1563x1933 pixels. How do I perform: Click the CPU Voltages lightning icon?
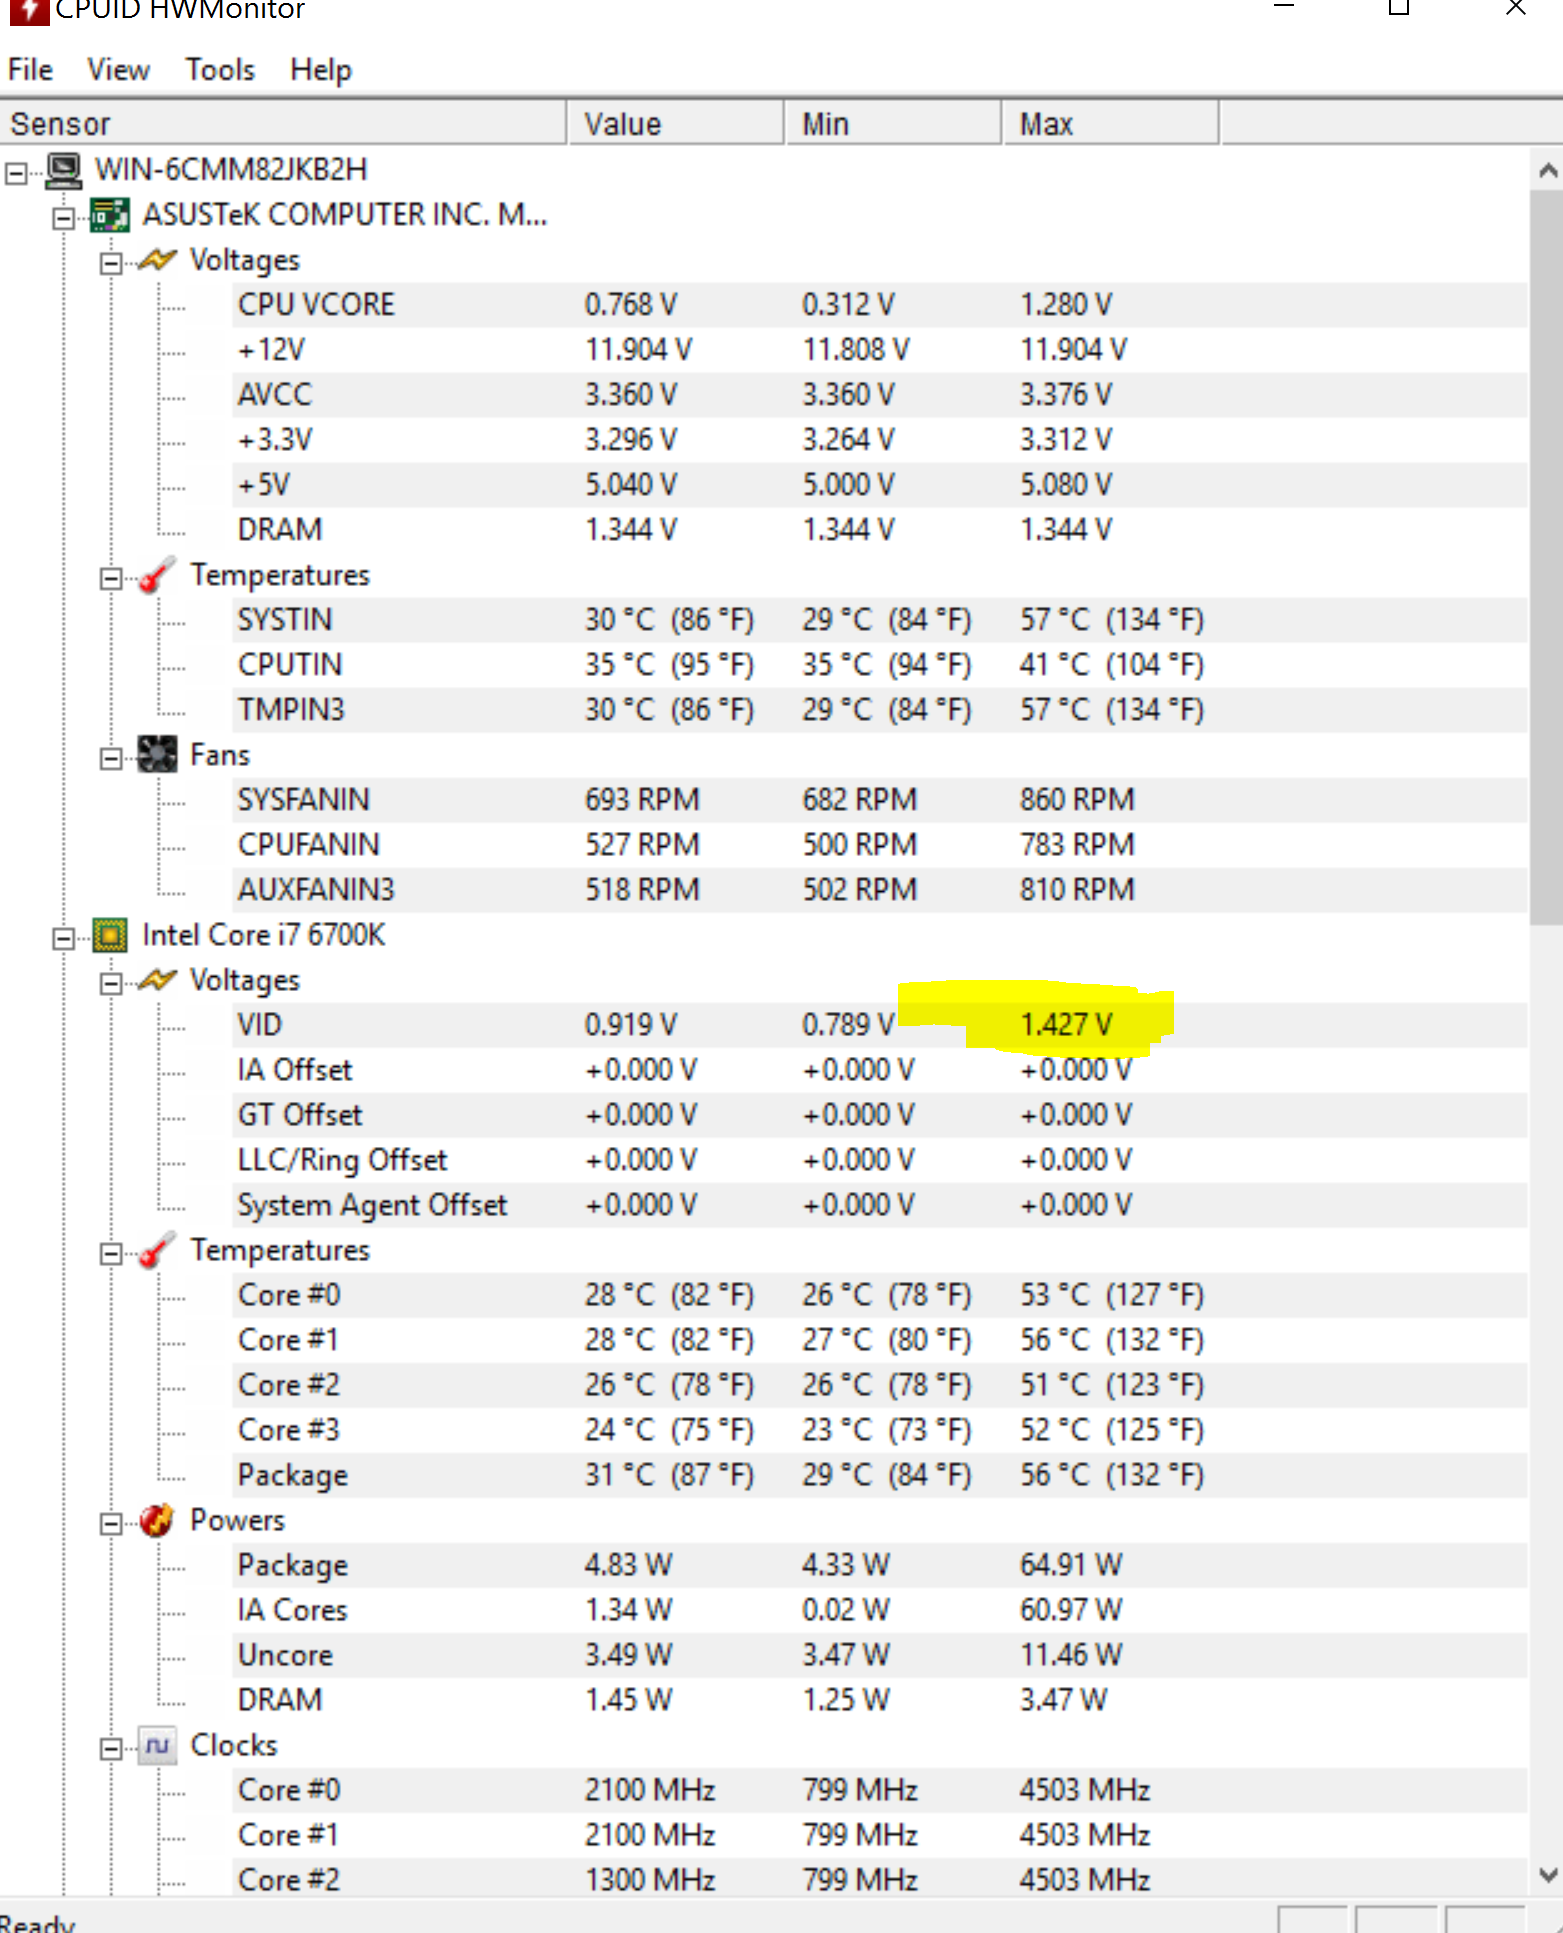[157, 980]
